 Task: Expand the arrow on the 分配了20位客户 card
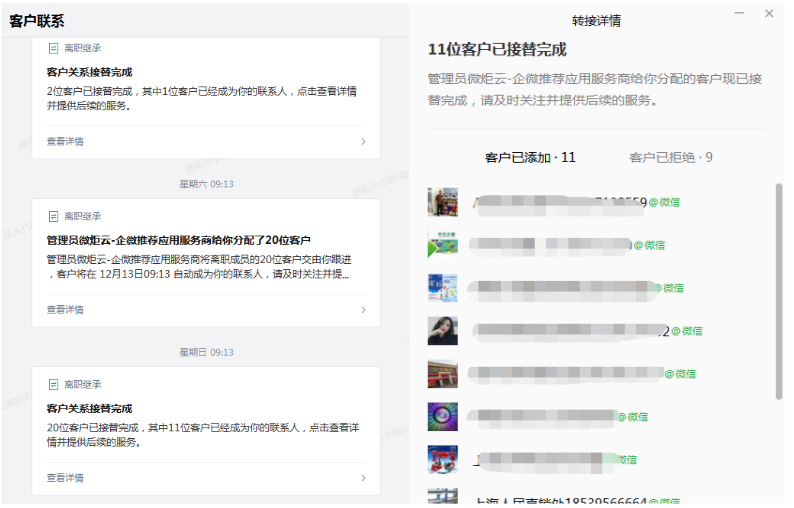(363, 310)
